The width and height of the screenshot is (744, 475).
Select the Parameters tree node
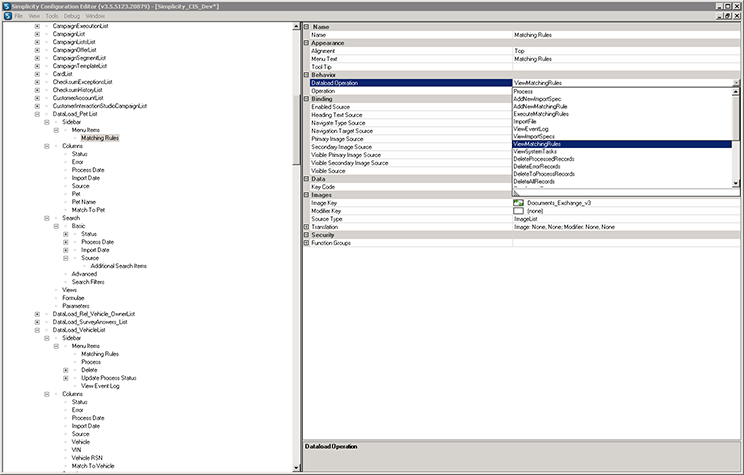pos(76,306)
